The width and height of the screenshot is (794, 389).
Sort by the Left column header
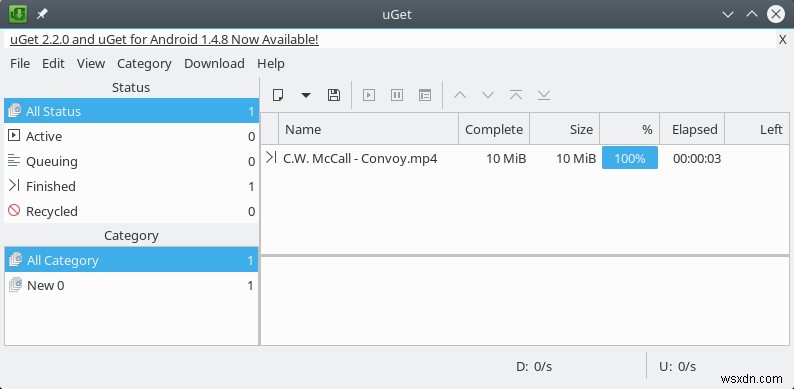tap(757, 129)
